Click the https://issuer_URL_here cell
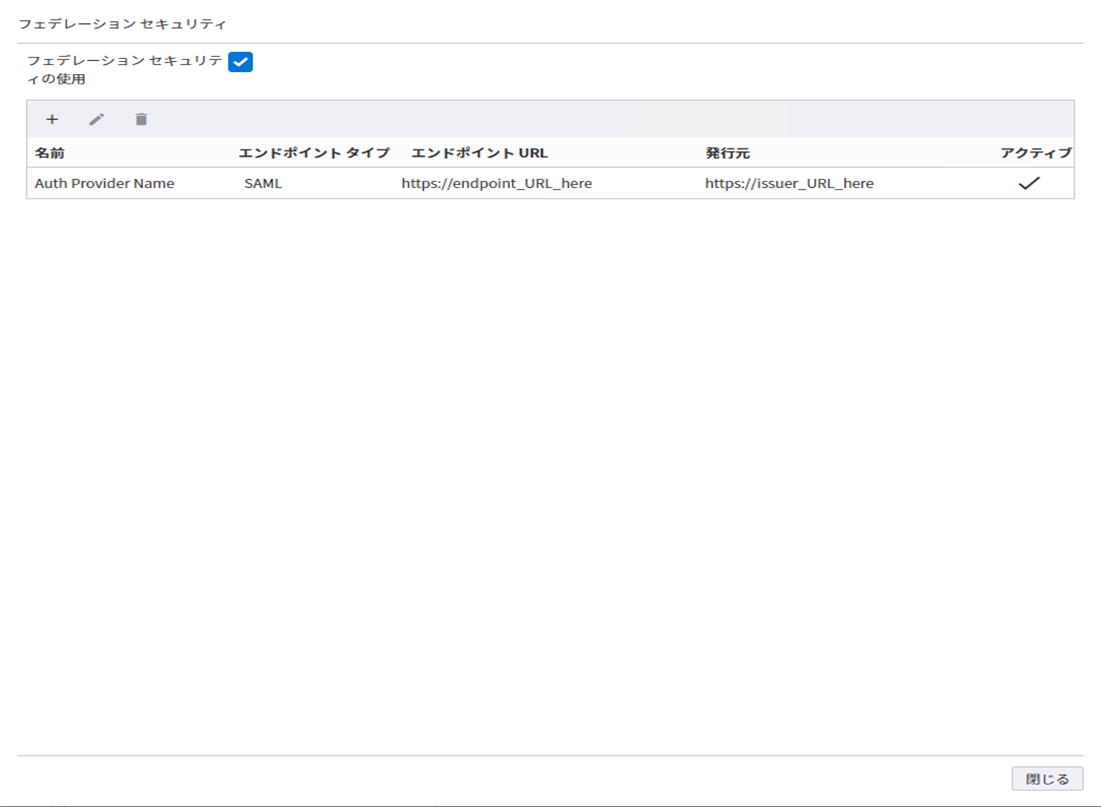This screenshot has width=1101, height=807. 789,183
